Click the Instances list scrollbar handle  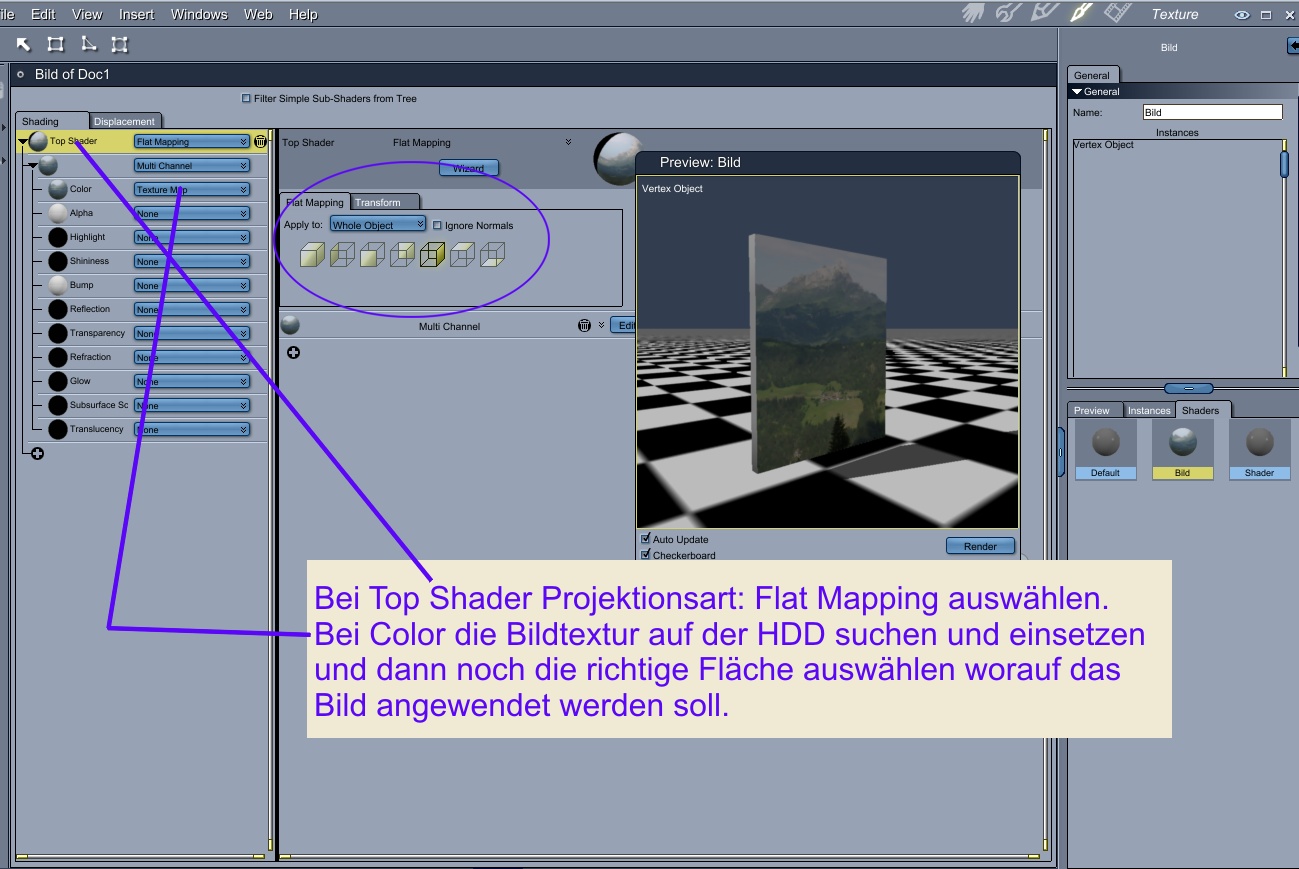point(1285,165)
